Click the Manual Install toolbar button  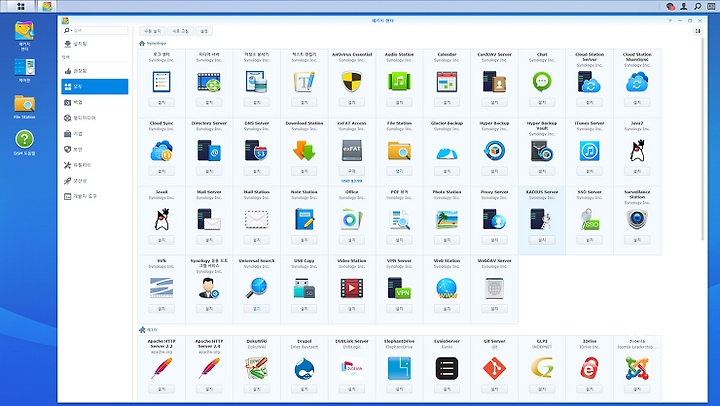tap(152, 31)
